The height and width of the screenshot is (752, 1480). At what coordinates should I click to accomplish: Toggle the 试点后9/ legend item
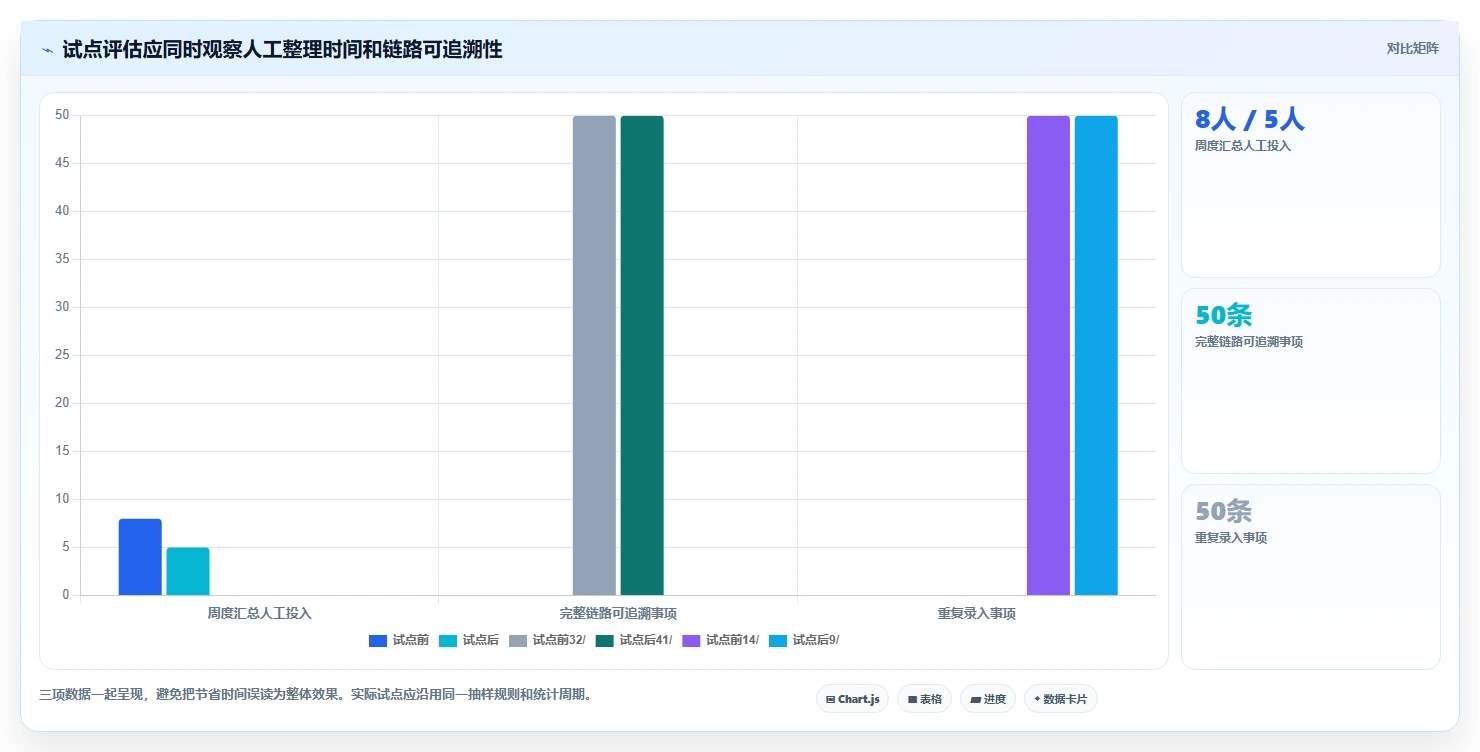coord(804,640)
